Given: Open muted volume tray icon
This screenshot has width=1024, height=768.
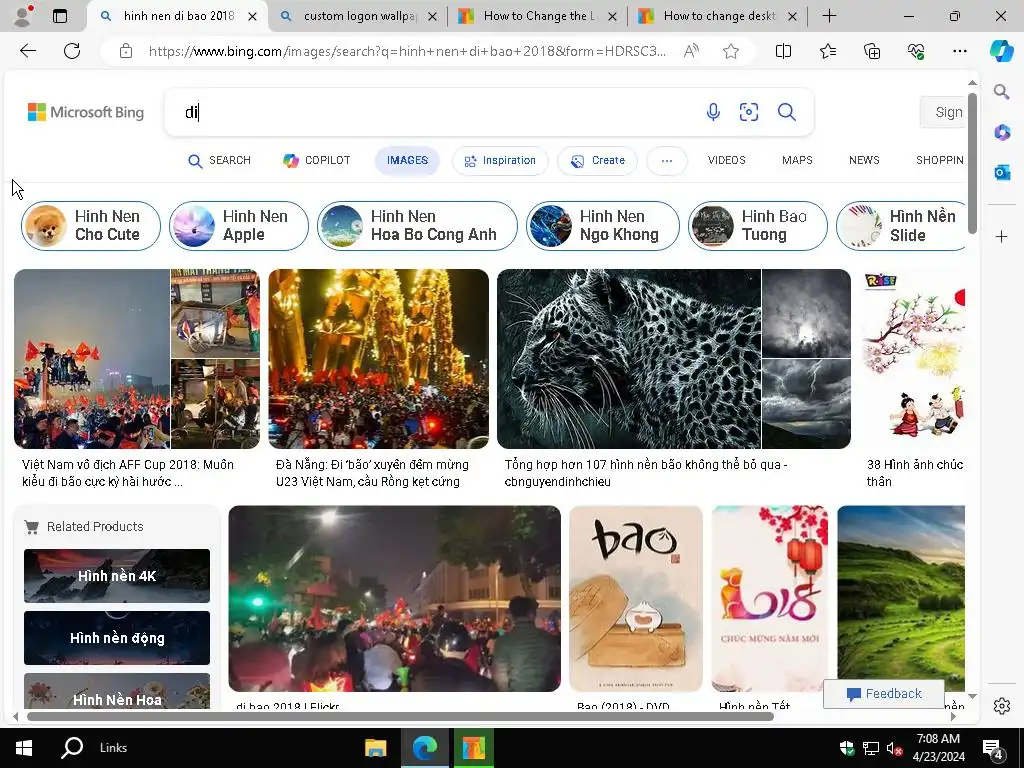Looking at the screenshot, I should [894, 748].
